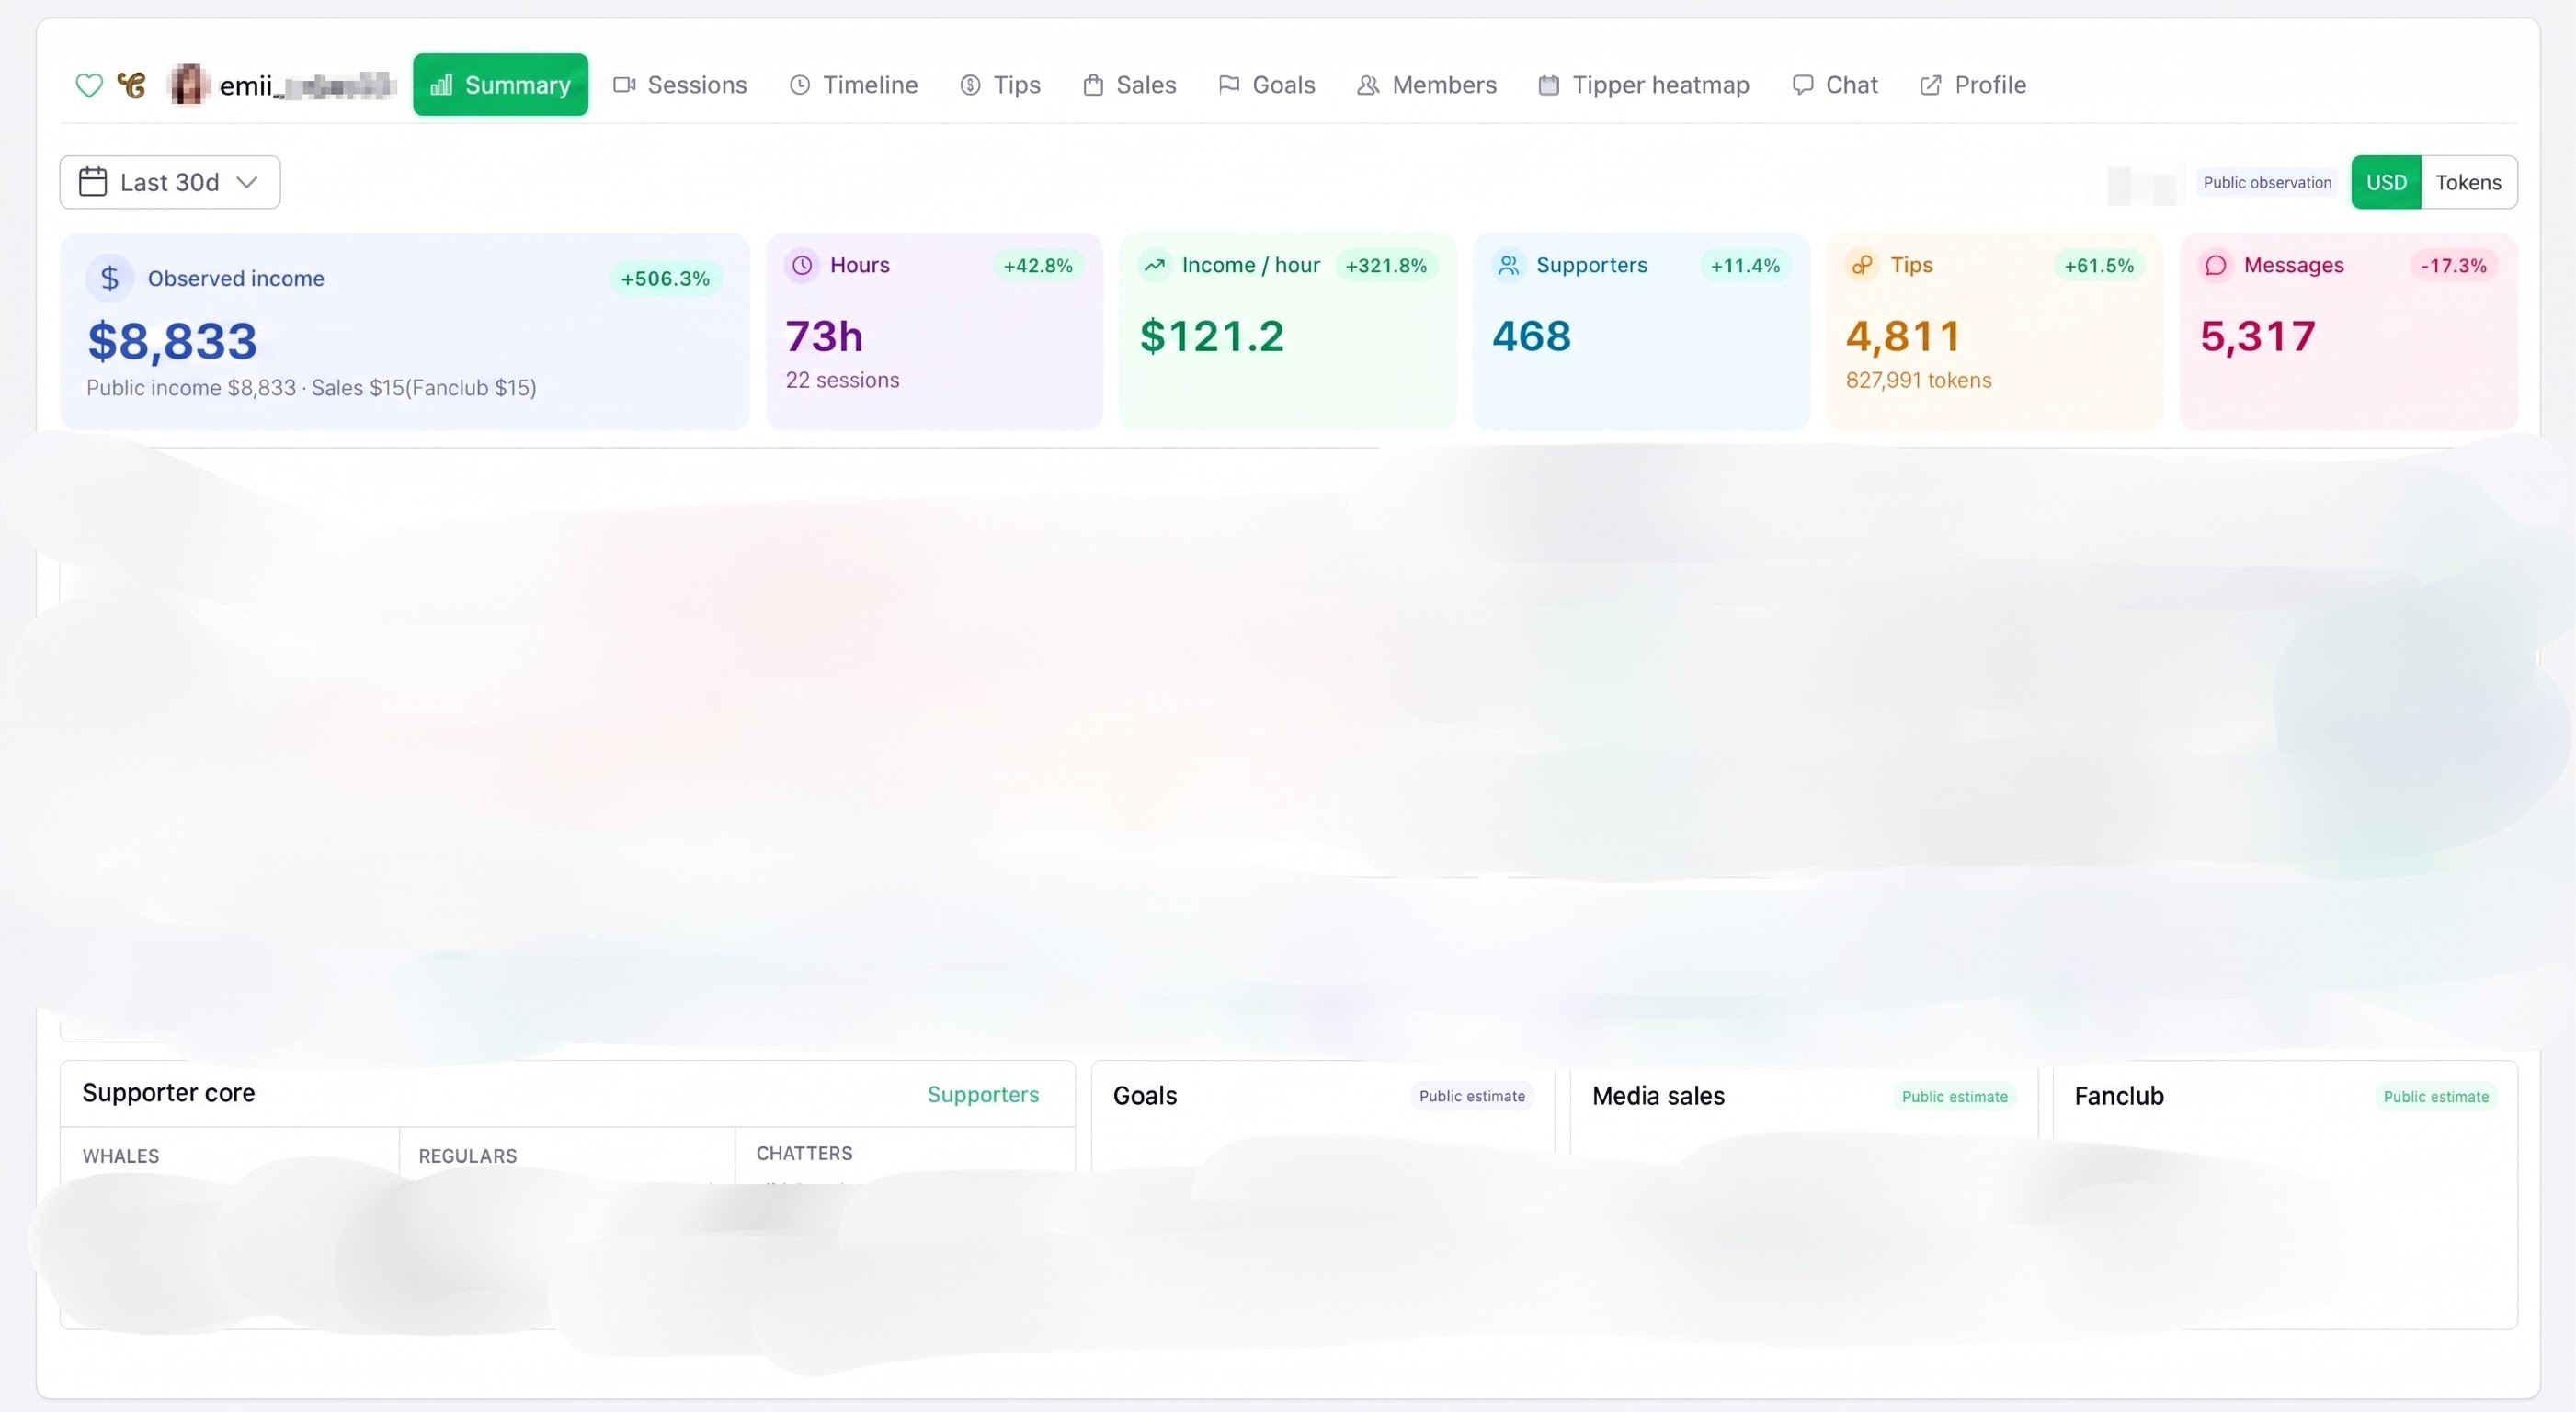Click the clock icon next to Timeline
This screenshot has width=2576, height=1412.
799,85
